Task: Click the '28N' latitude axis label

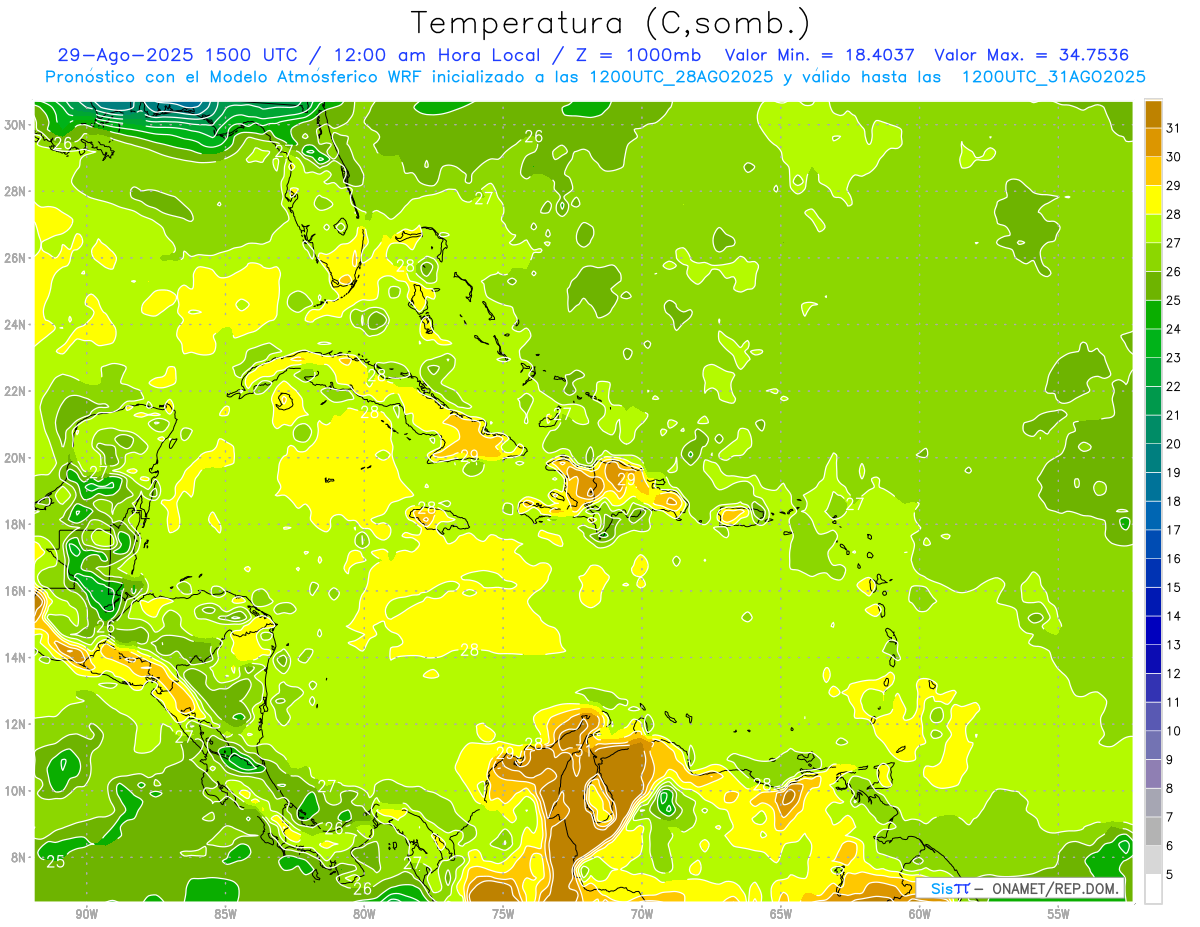Action: [x=15, y=191]
